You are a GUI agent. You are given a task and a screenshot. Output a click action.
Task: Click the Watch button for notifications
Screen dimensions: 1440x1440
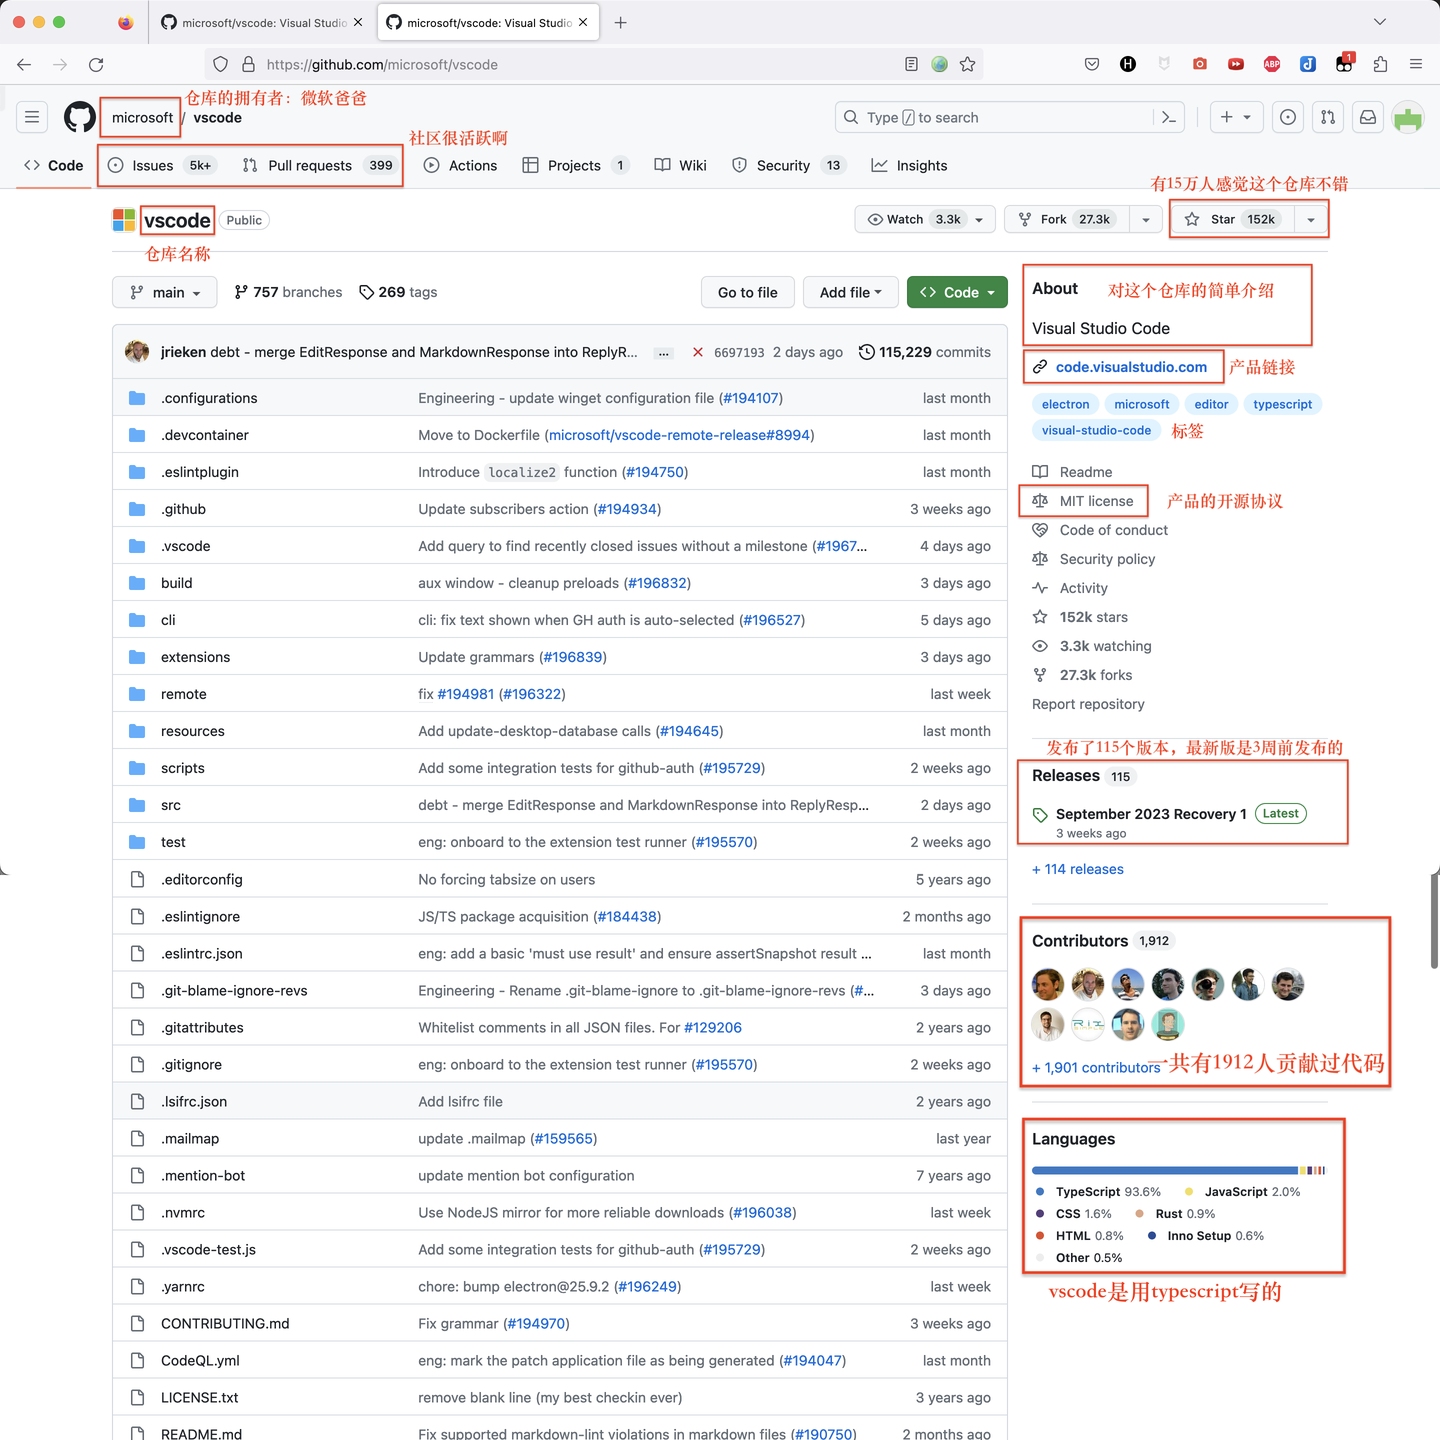pyautogui.click(x=925, y=219)
